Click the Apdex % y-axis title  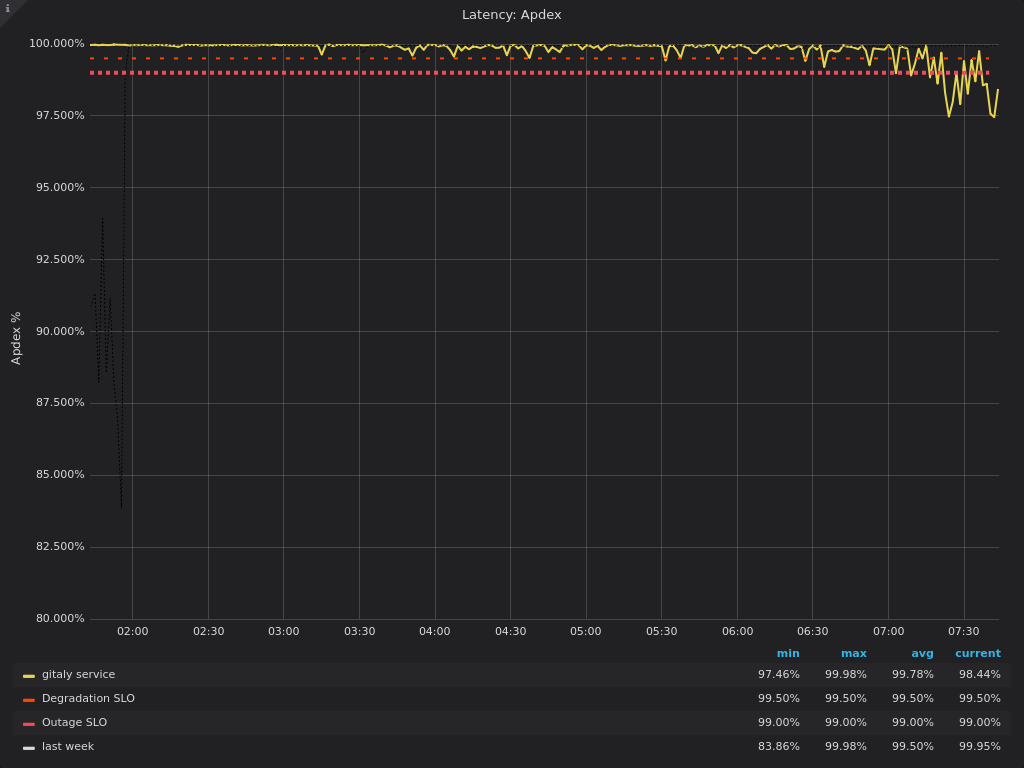[x=16, y=338]
